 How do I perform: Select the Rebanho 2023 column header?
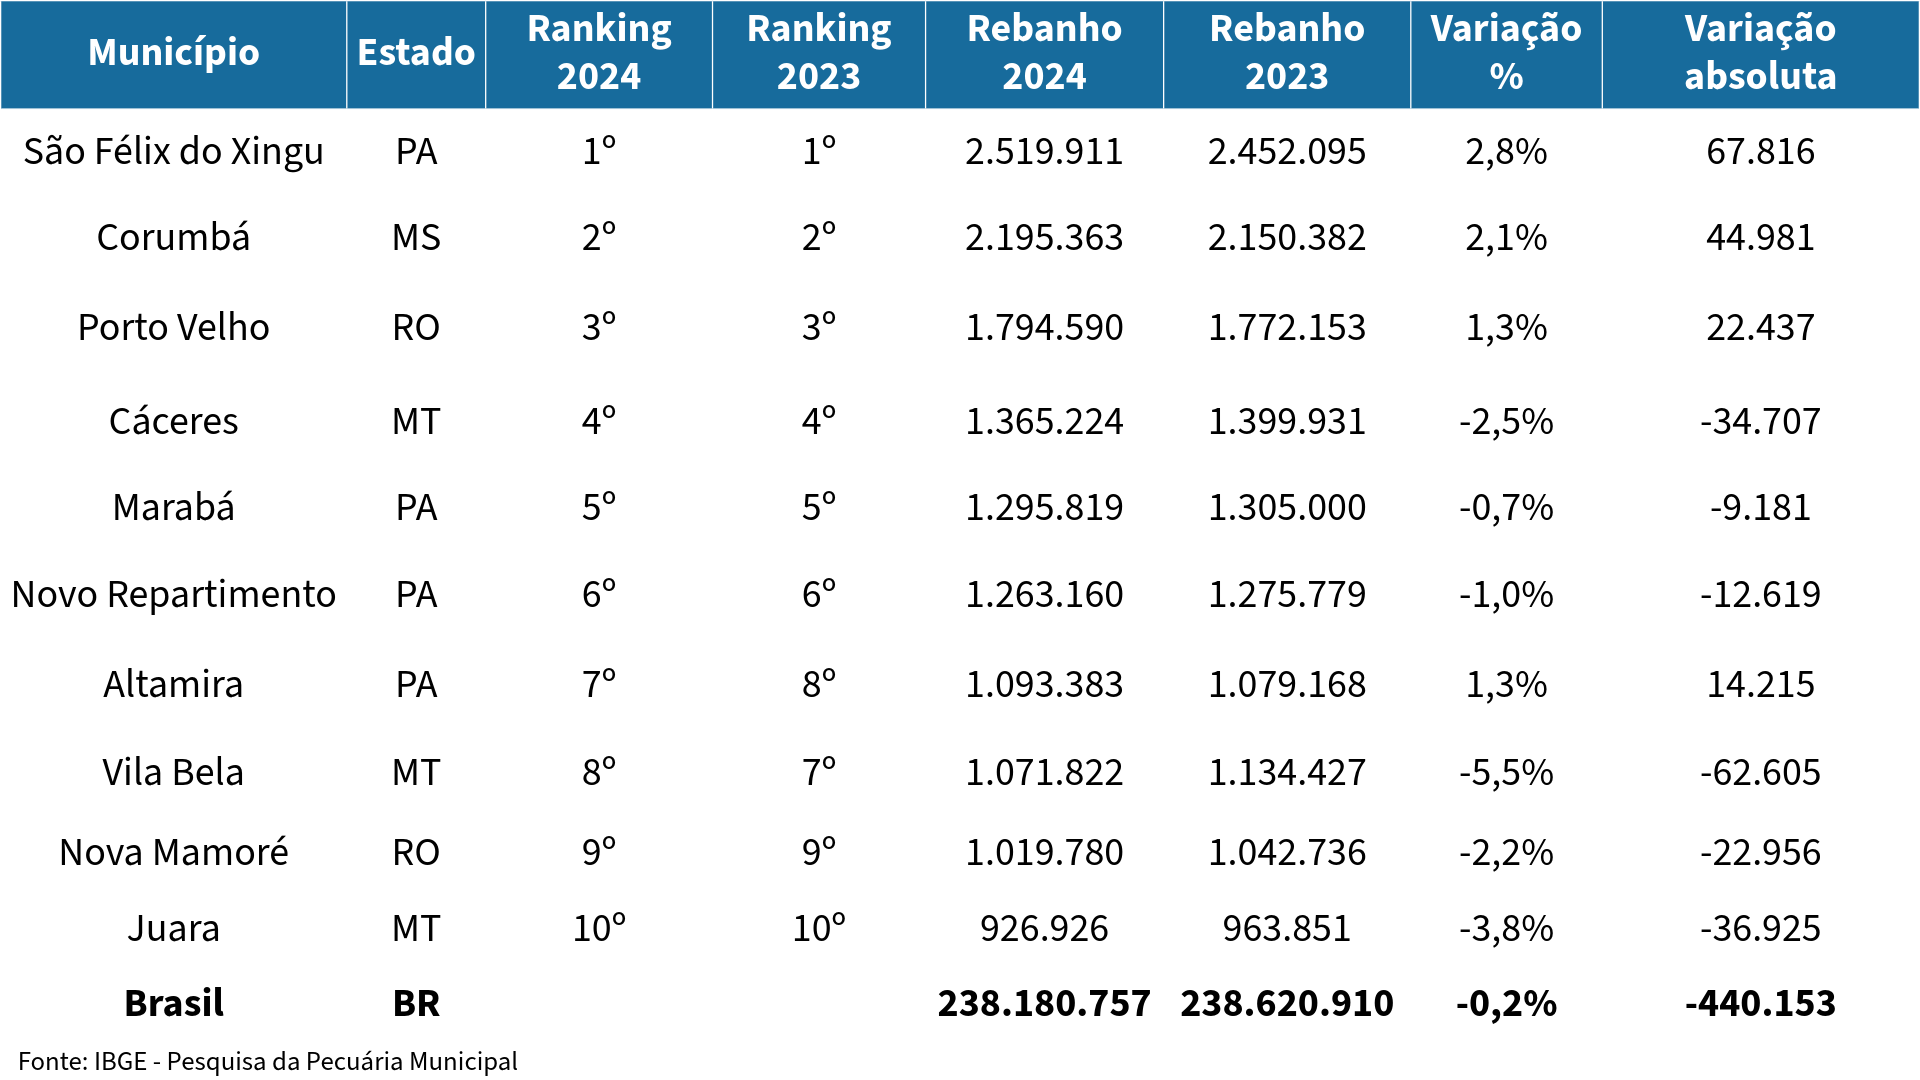click(1287, 54)
